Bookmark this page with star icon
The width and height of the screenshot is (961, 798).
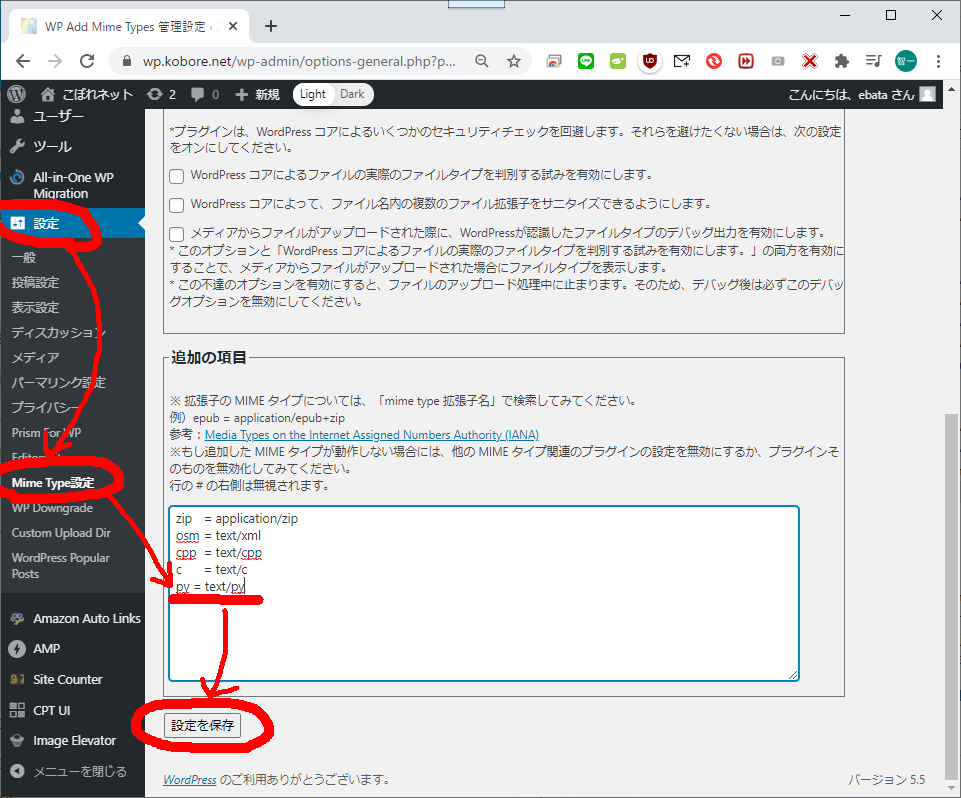click(514, 61)
